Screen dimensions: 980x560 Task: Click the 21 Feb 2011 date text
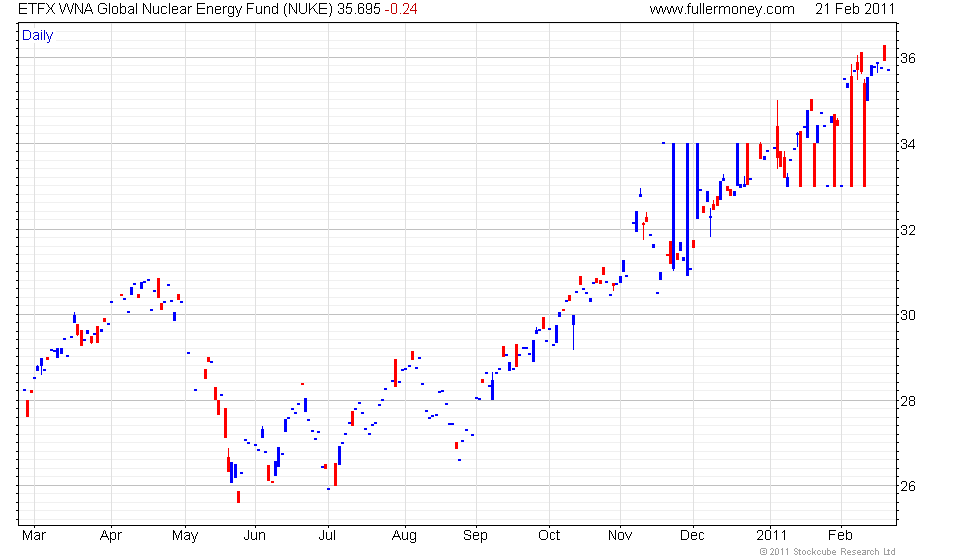point(854,9)
